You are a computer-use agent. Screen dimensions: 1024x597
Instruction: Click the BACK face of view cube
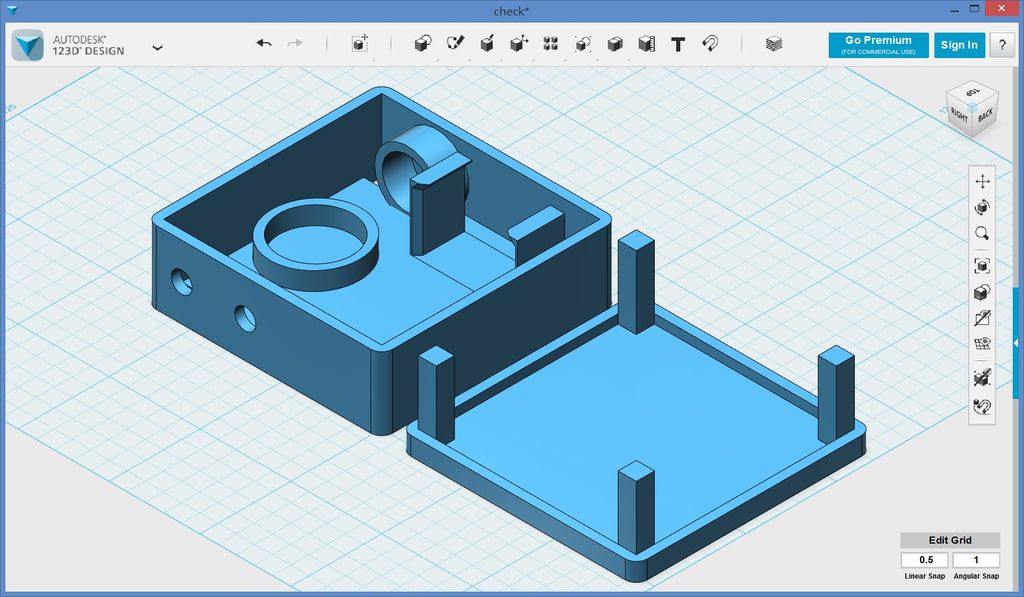click(x=985, y=116)
